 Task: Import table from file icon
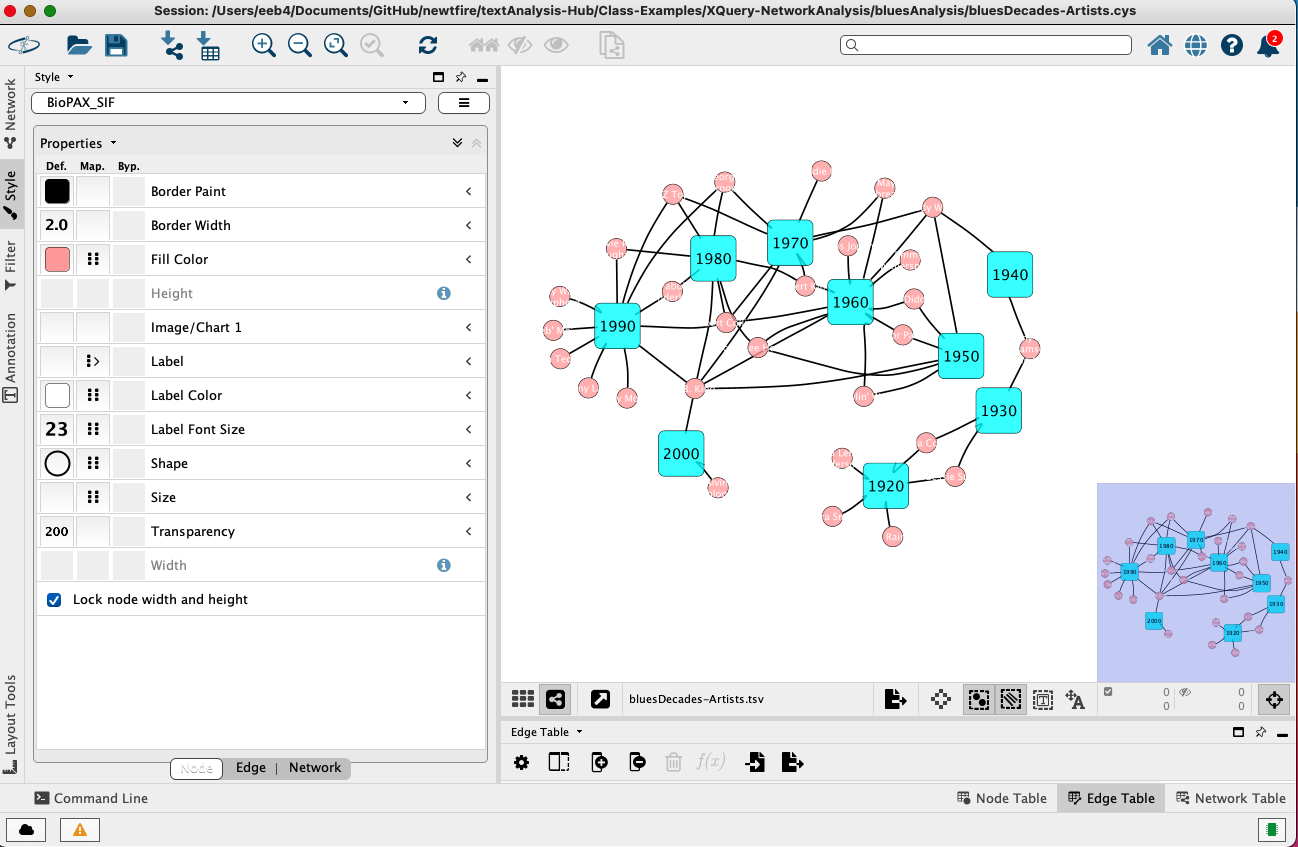[x=208, y=45]
